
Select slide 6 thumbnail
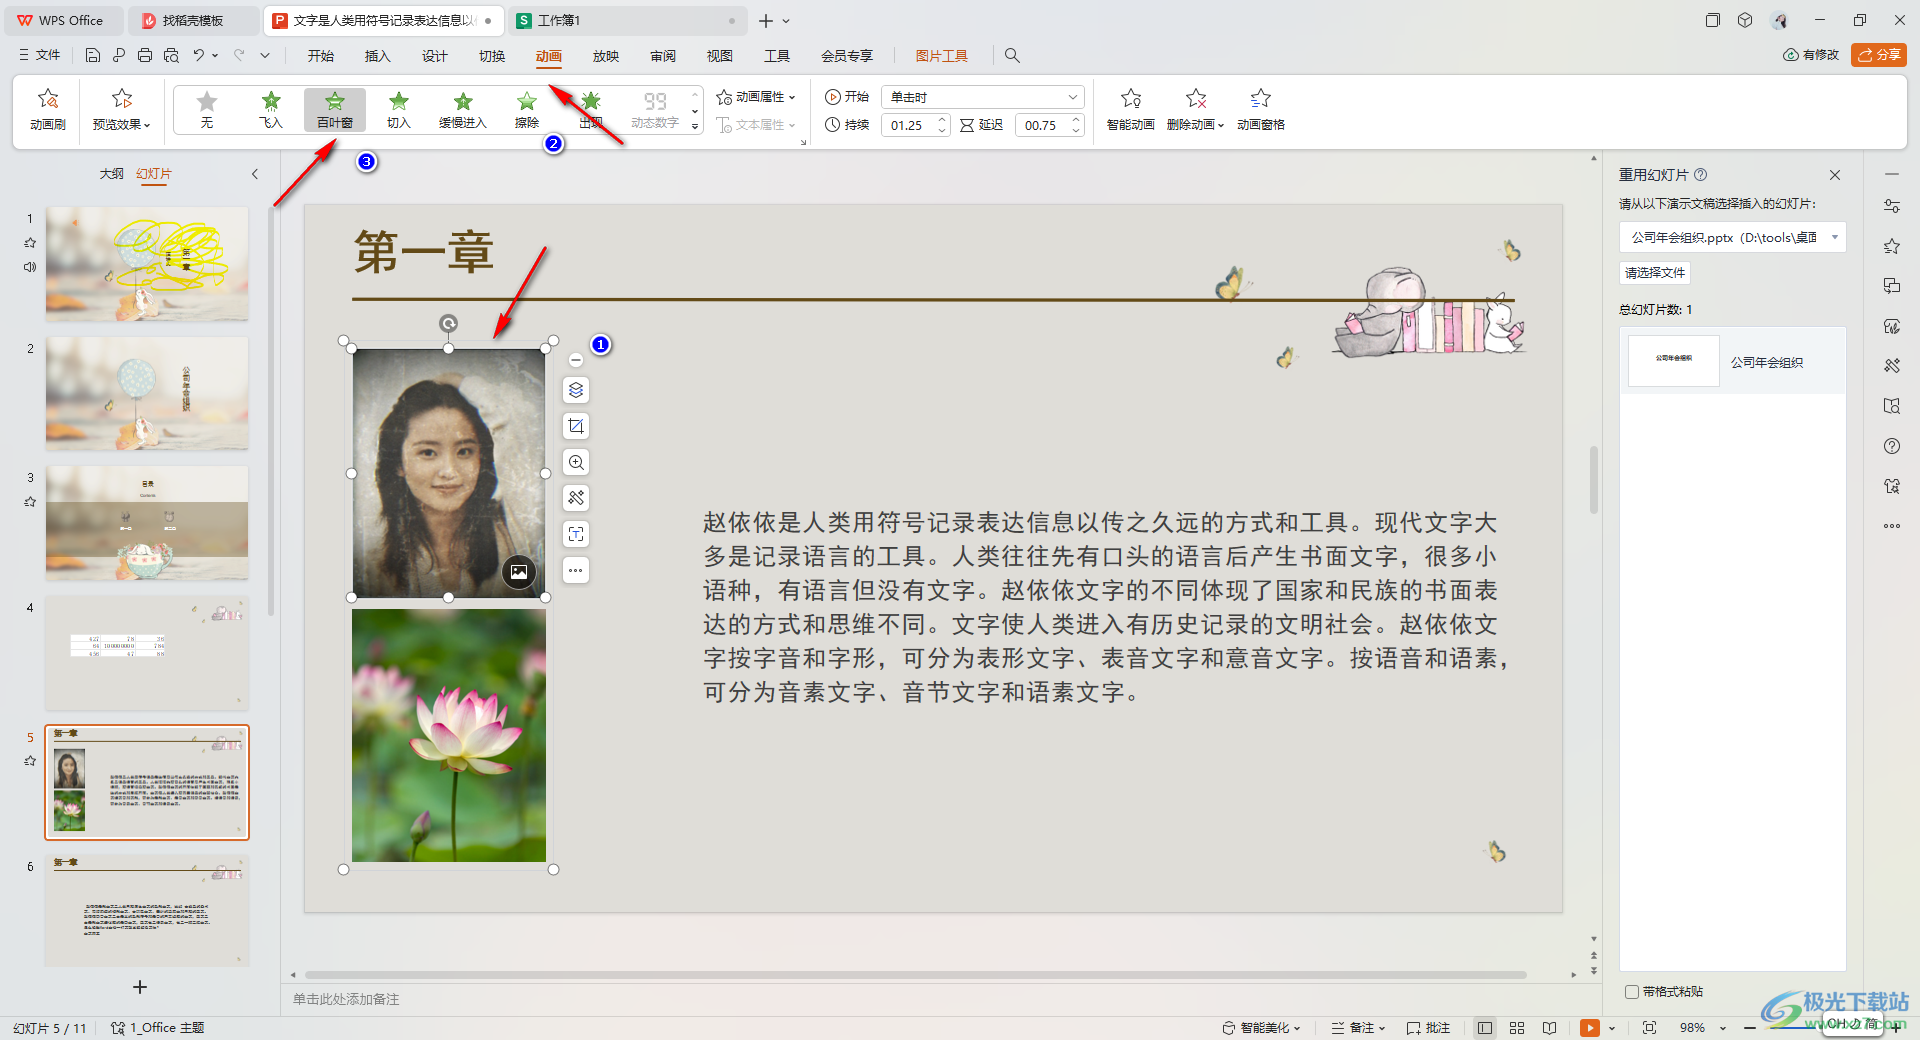point(147,910)
